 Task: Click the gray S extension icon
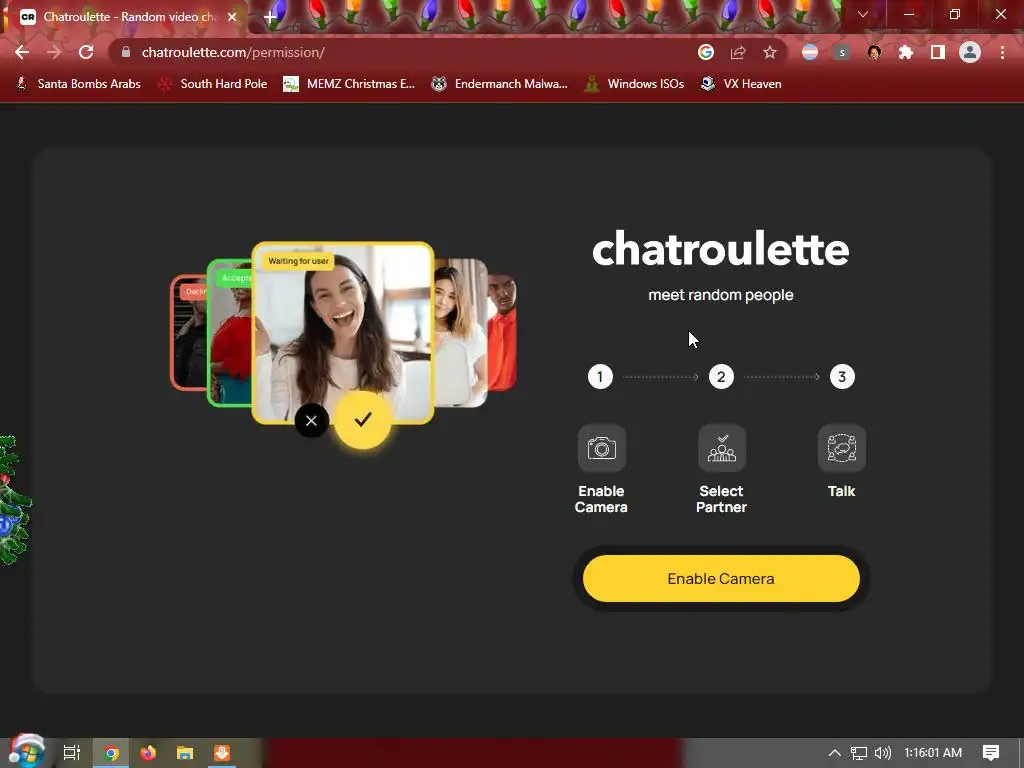point(842,52)
